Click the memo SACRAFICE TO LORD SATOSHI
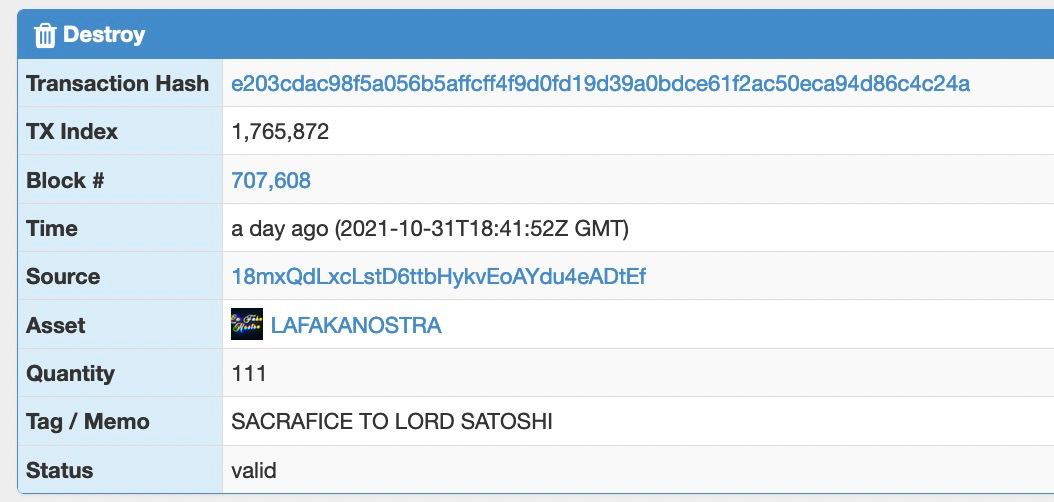 (392, 421)
